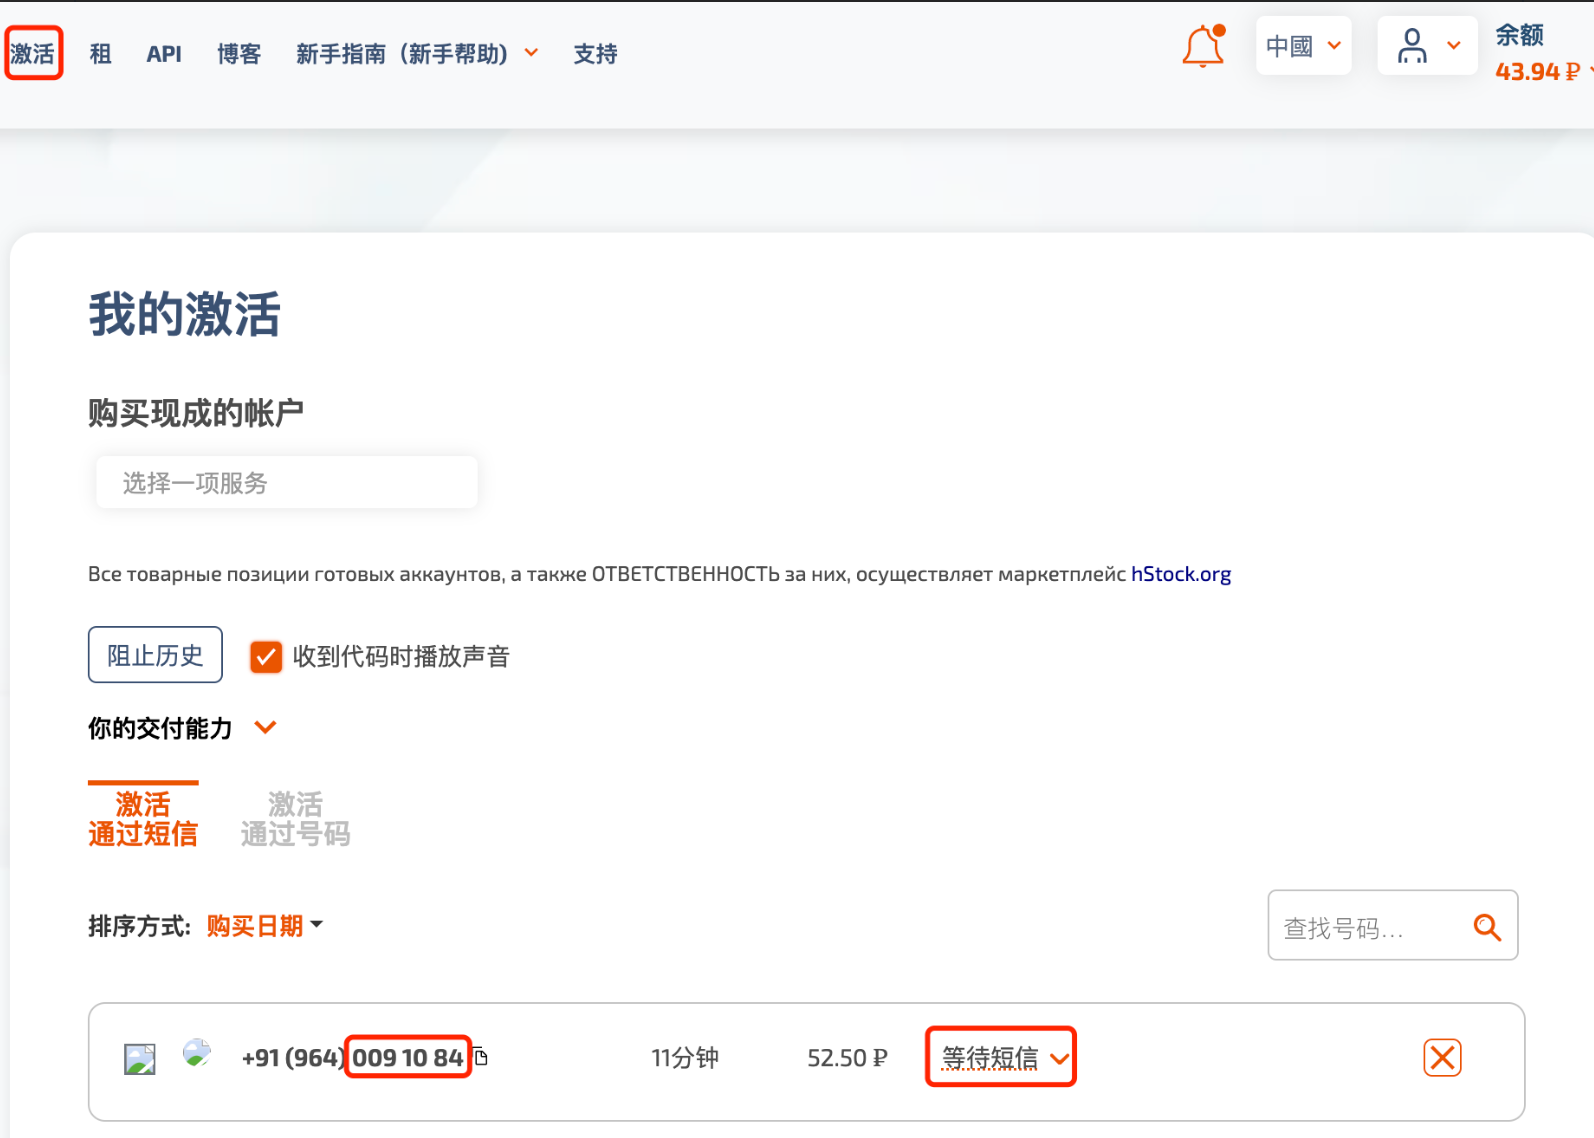
Task: Toggle play sound when code received checkbox
Action: coord(266,656)
